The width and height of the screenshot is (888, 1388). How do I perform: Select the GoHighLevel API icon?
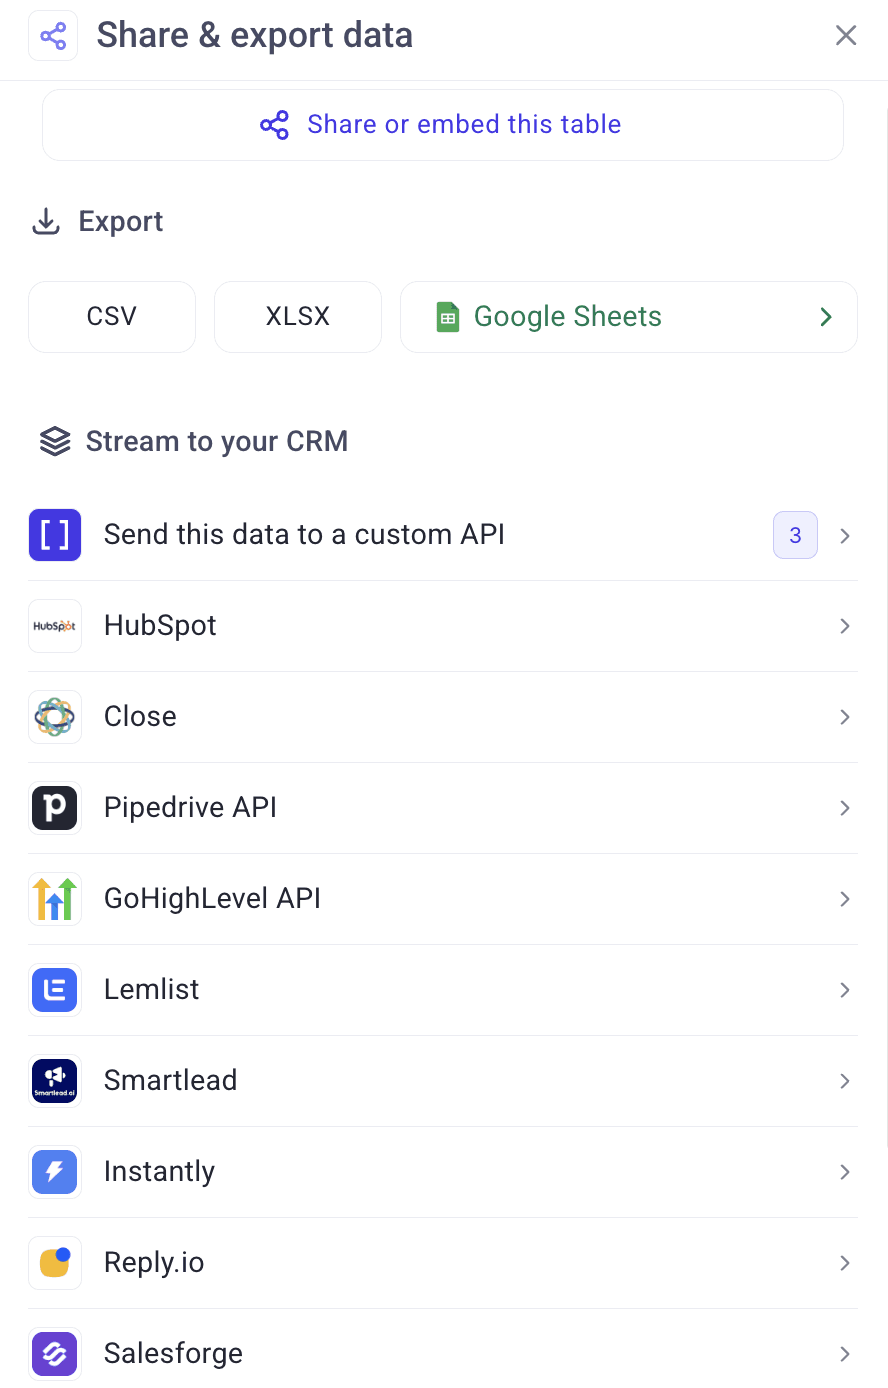click(x=55, y=898)
